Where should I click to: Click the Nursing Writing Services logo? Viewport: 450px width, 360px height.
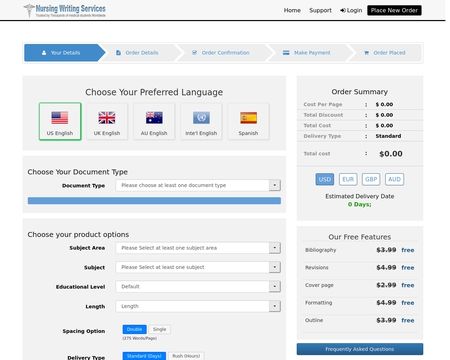65,10
